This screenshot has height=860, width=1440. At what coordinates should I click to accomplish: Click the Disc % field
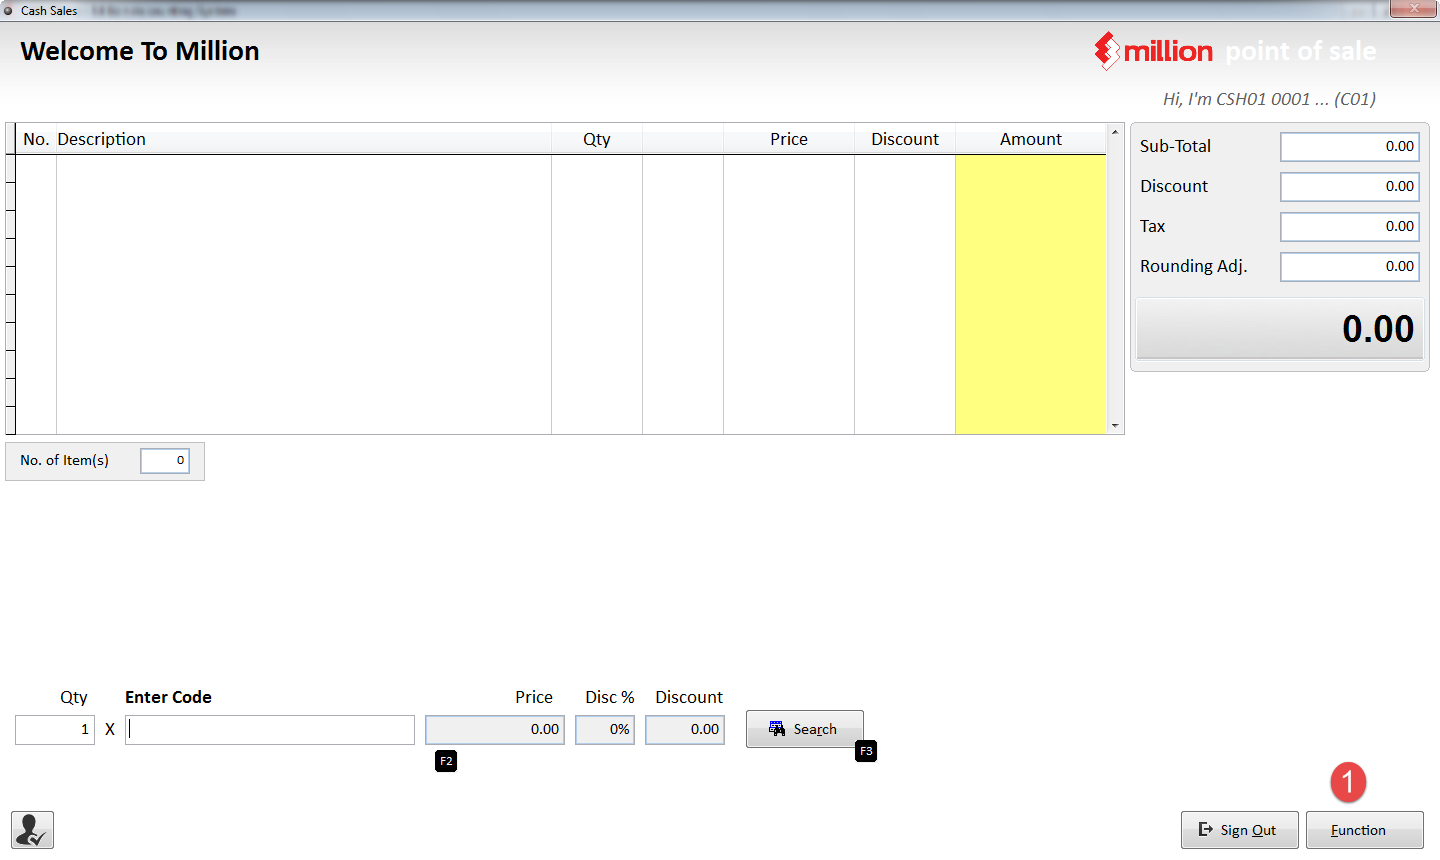[604, 729]
